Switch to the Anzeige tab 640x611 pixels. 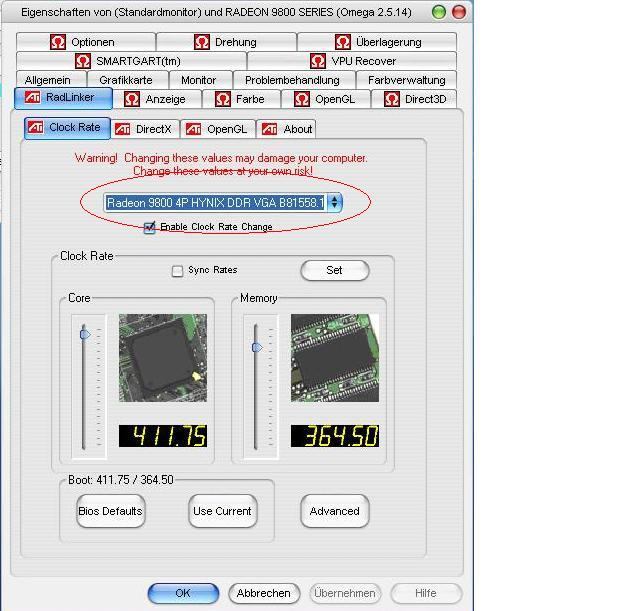click(157, 99)
